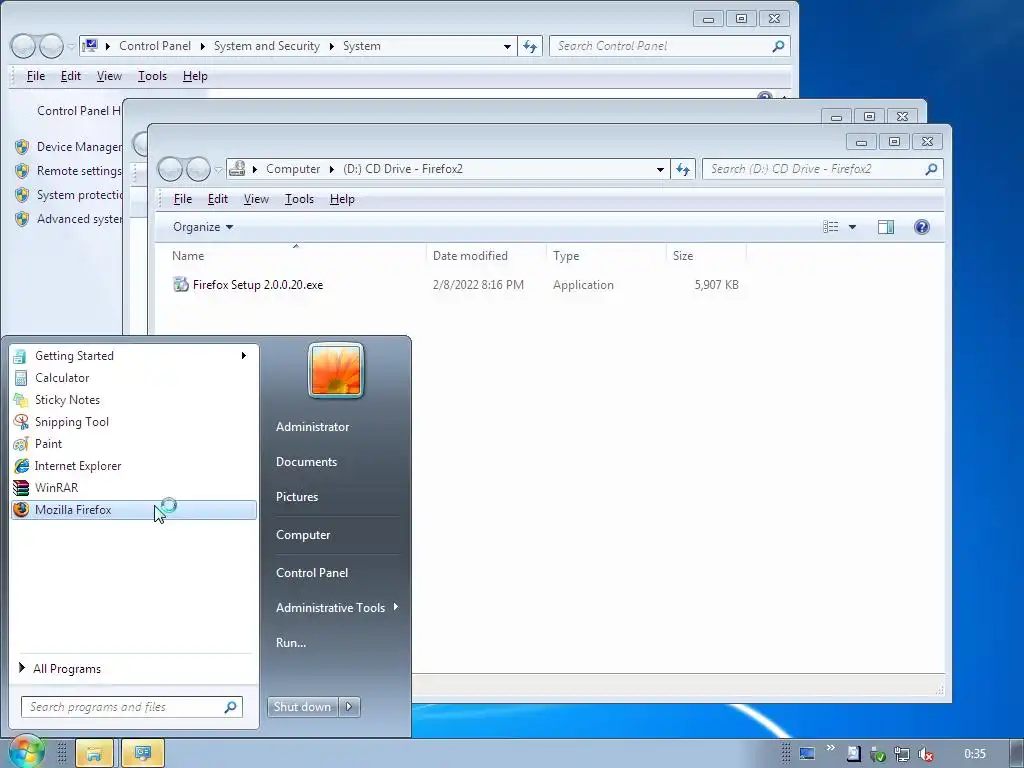Go forward in CD Drive window

pyautogui.click(x=198, y=170)
